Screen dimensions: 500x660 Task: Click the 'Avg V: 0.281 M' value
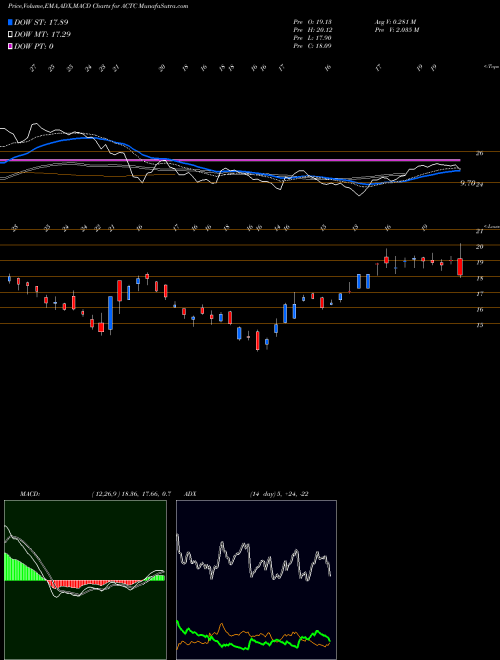(395, 22)
